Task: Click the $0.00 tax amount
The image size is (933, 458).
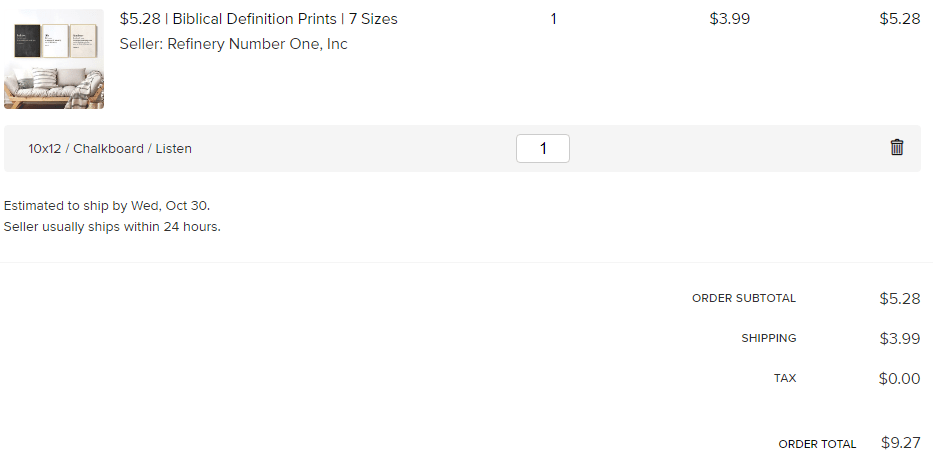Action: pyautogui.click(x=899, y=378)
